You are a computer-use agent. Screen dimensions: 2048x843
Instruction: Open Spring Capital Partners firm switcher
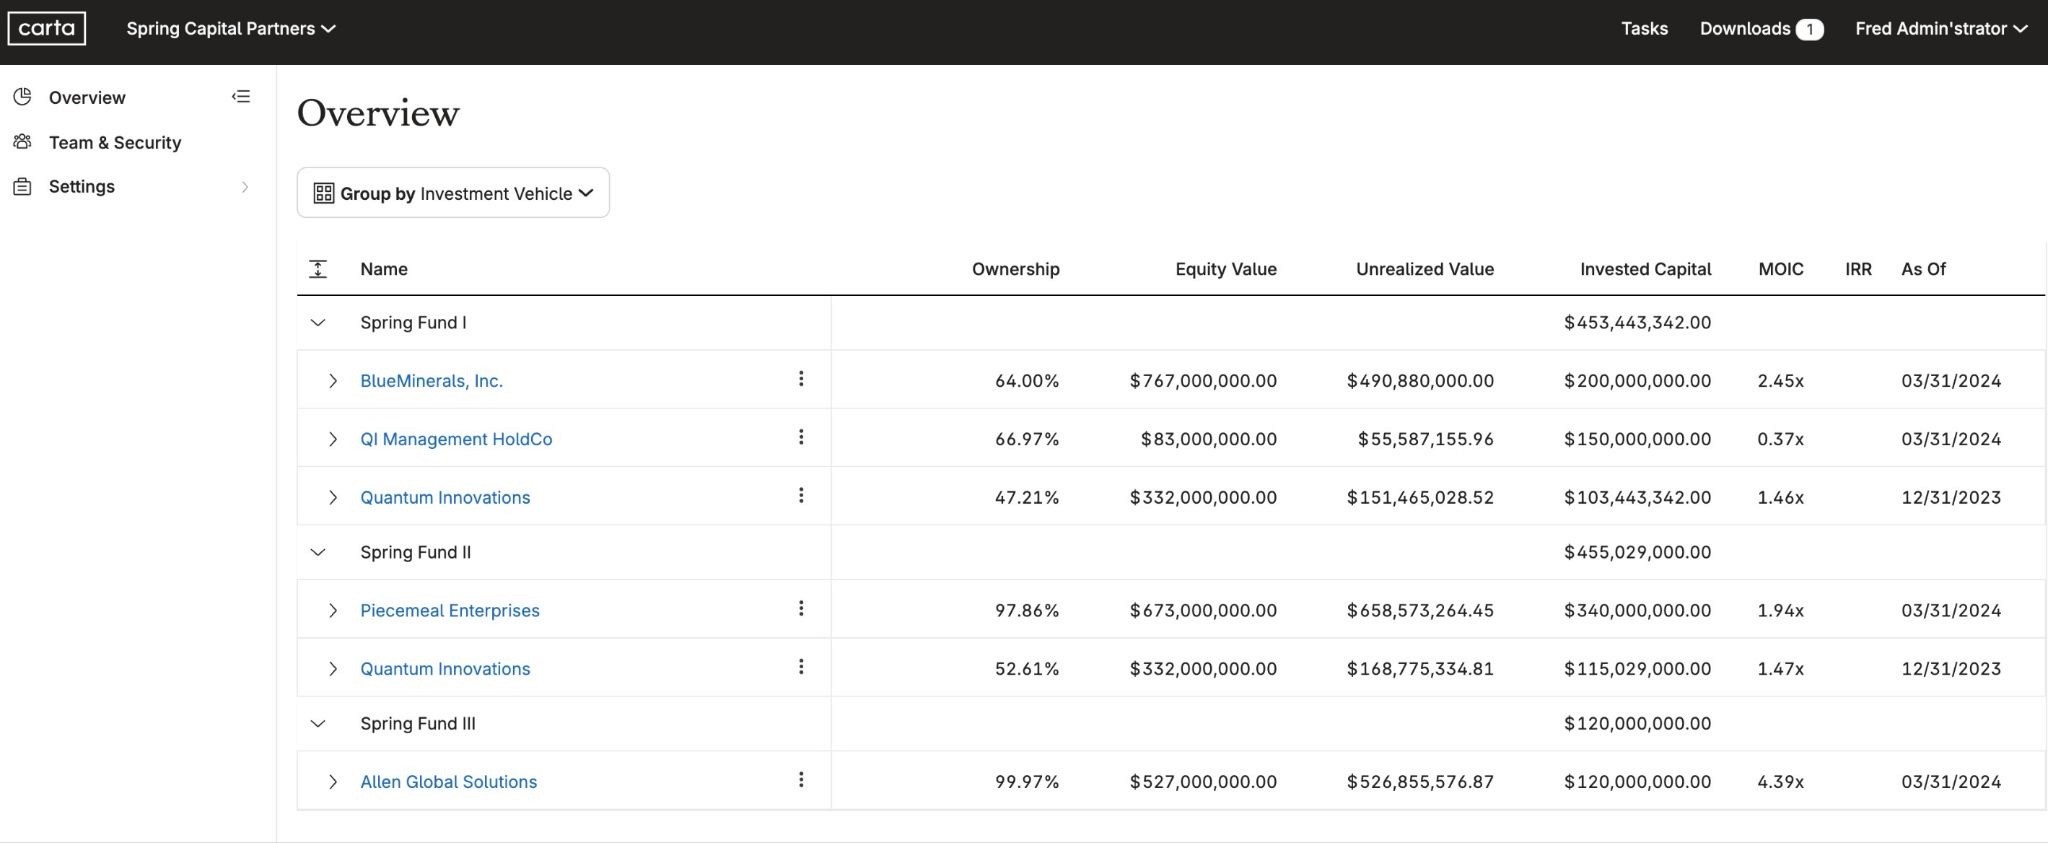coord(231,28)
